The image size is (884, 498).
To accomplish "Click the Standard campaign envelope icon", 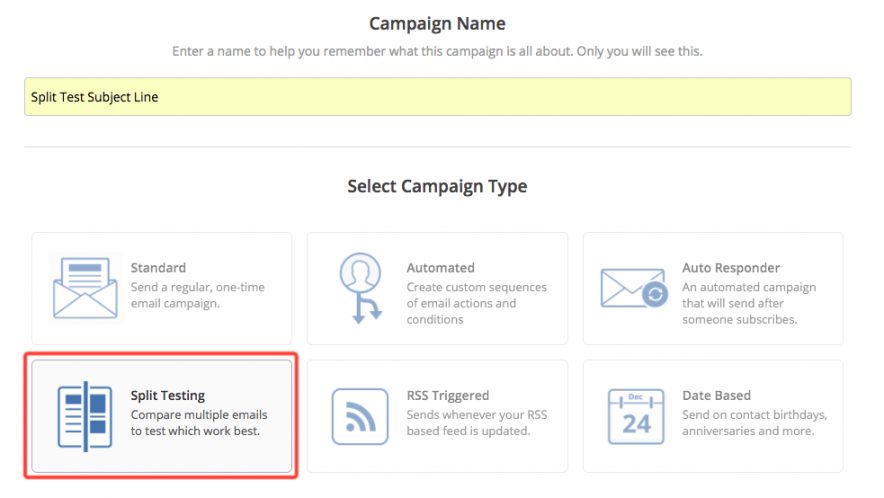I will coord(84,289).
